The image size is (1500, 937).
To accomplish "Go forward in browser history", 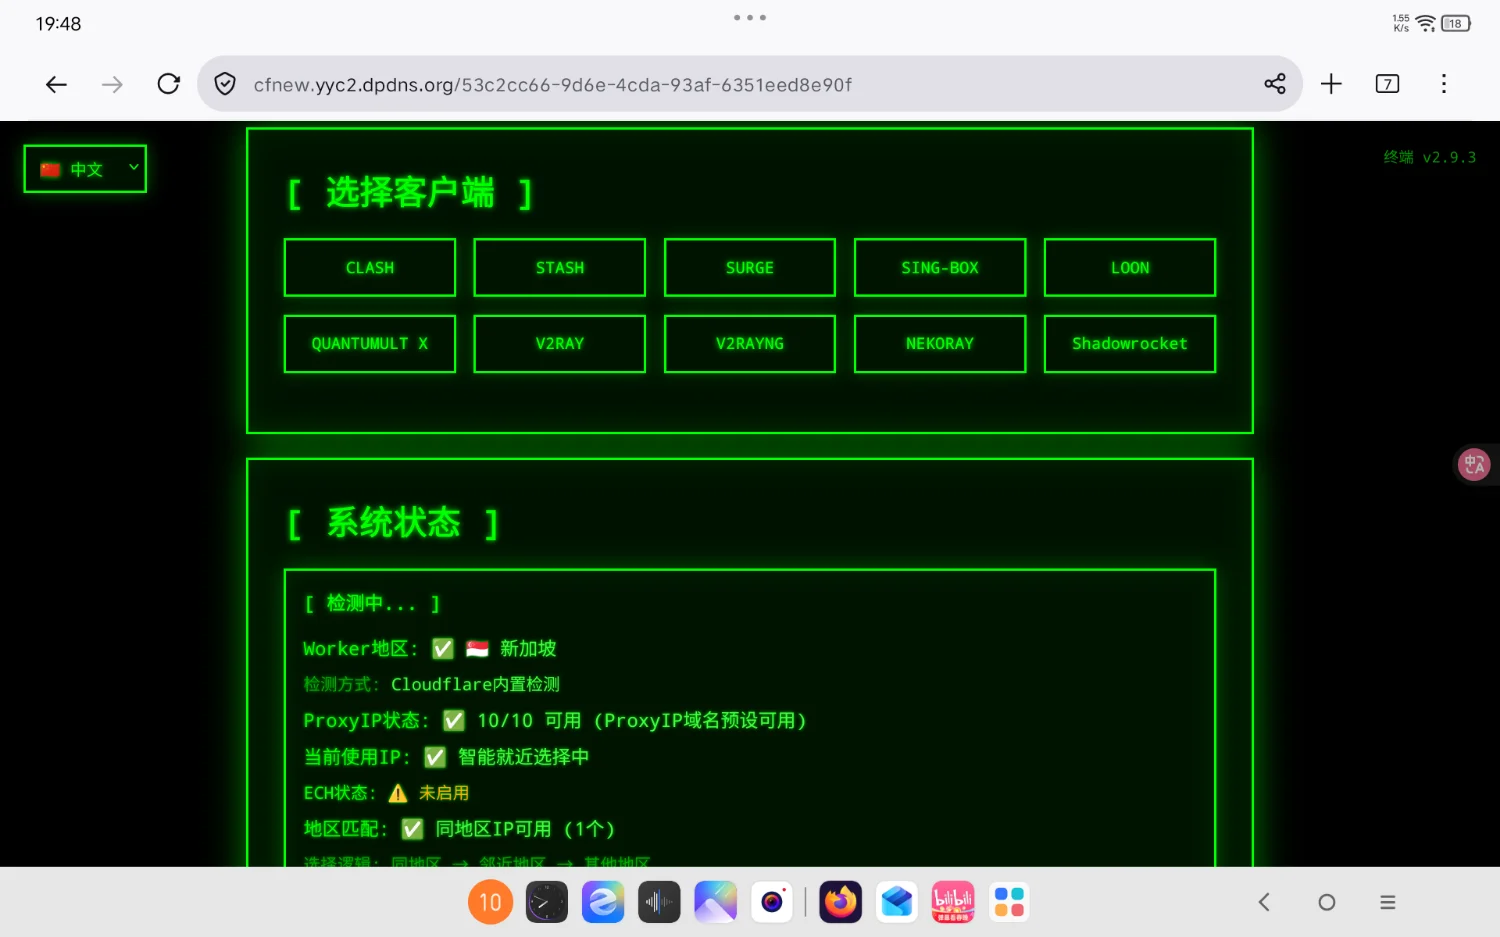I will click(112, 85).
